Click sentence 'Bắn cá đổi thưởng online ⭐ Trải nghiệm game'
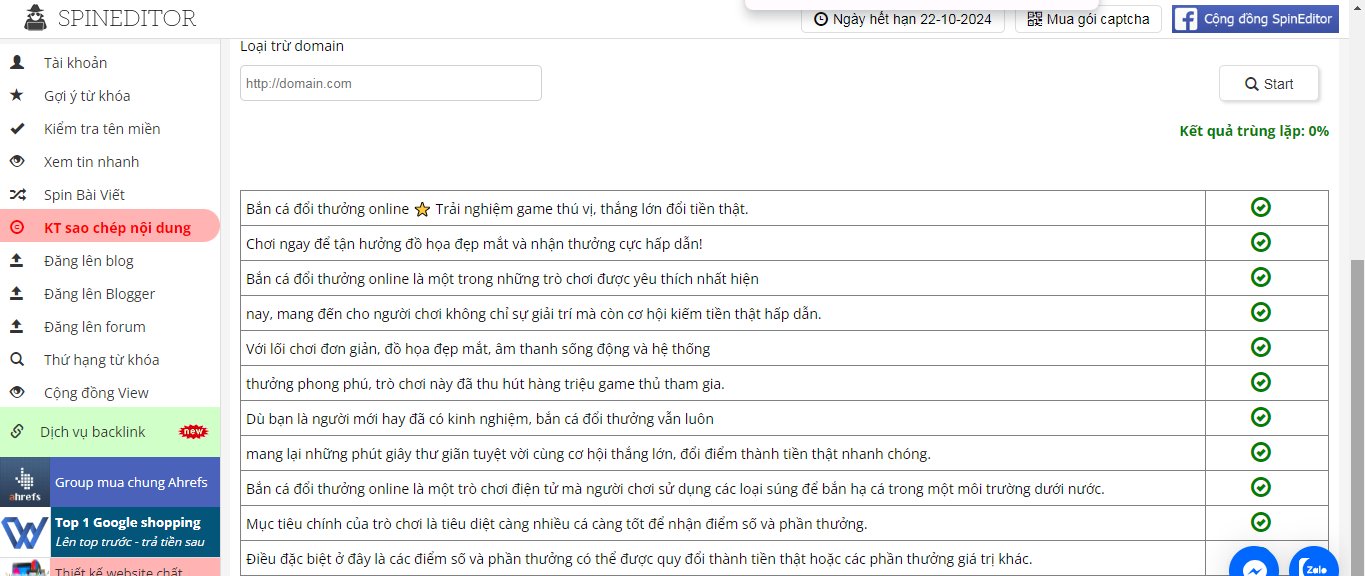Screen dimensions: 1365x576 point(497,209)
